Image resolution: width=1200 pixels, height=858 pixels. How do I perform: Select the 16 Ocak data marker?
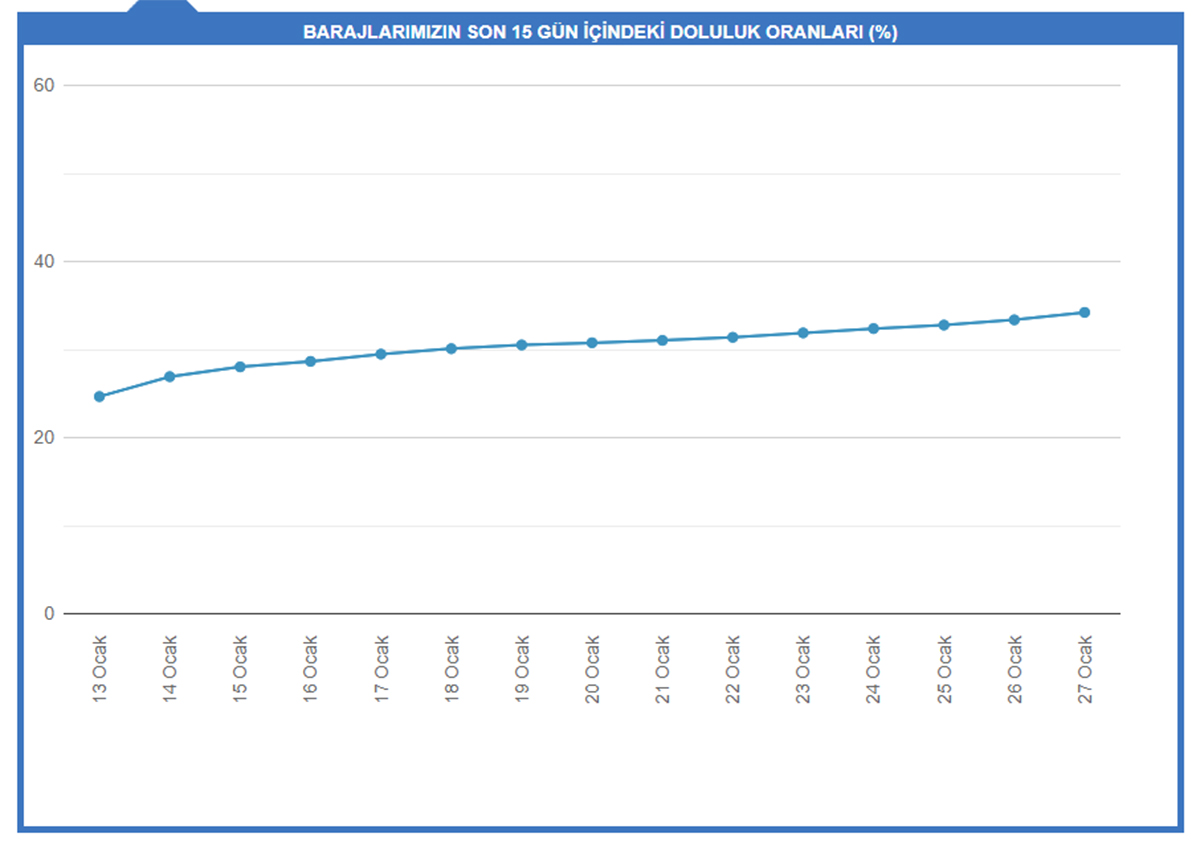pos(310,361)
